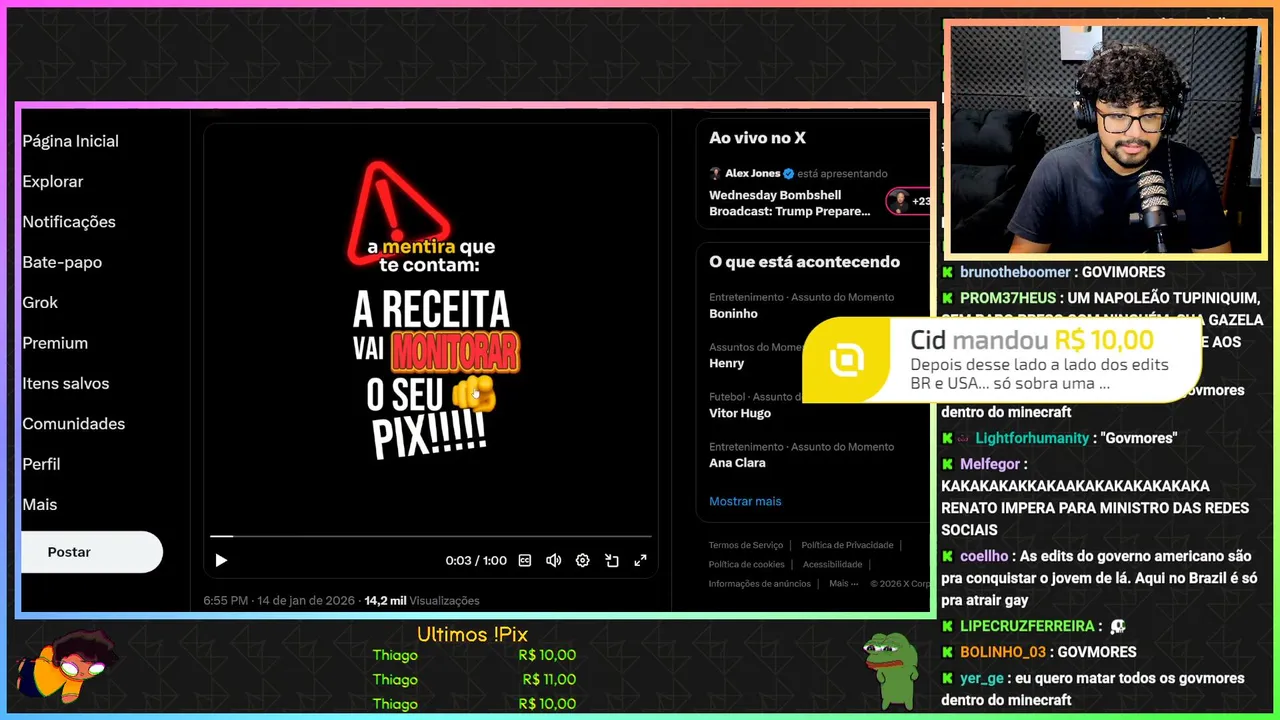The width and height of the screenshot is (1280, 720).
Task: Click the 14,2 mil Visualizações count
Action: click(x=422, y=601)
